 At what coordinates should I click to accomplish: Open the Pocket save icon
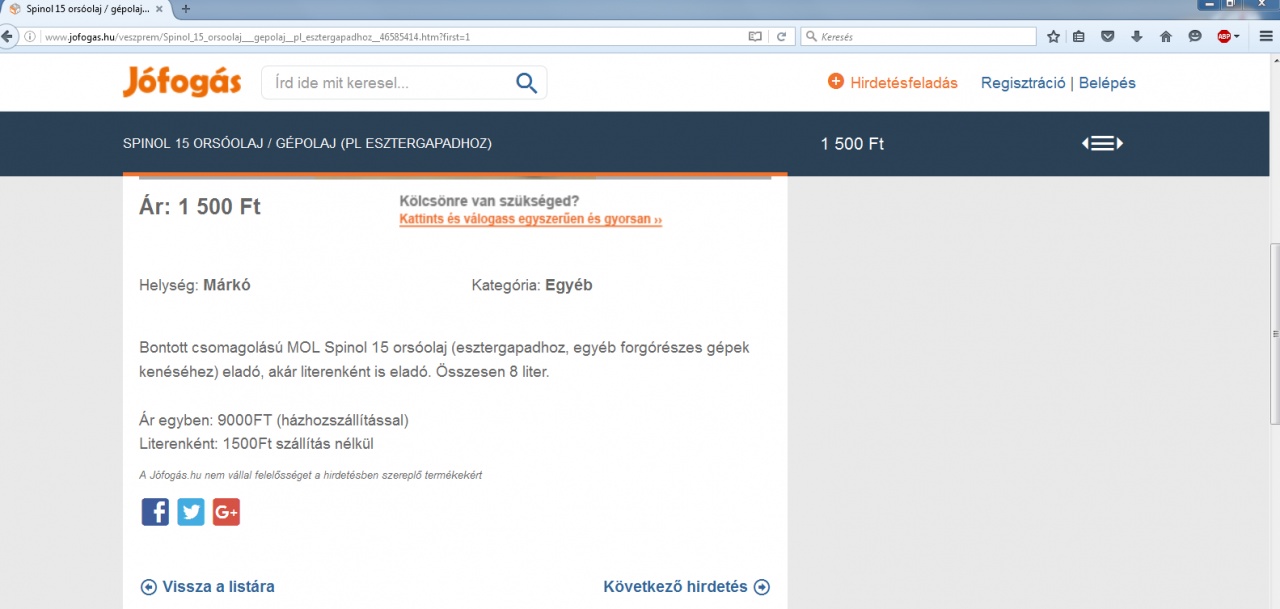1108,37
